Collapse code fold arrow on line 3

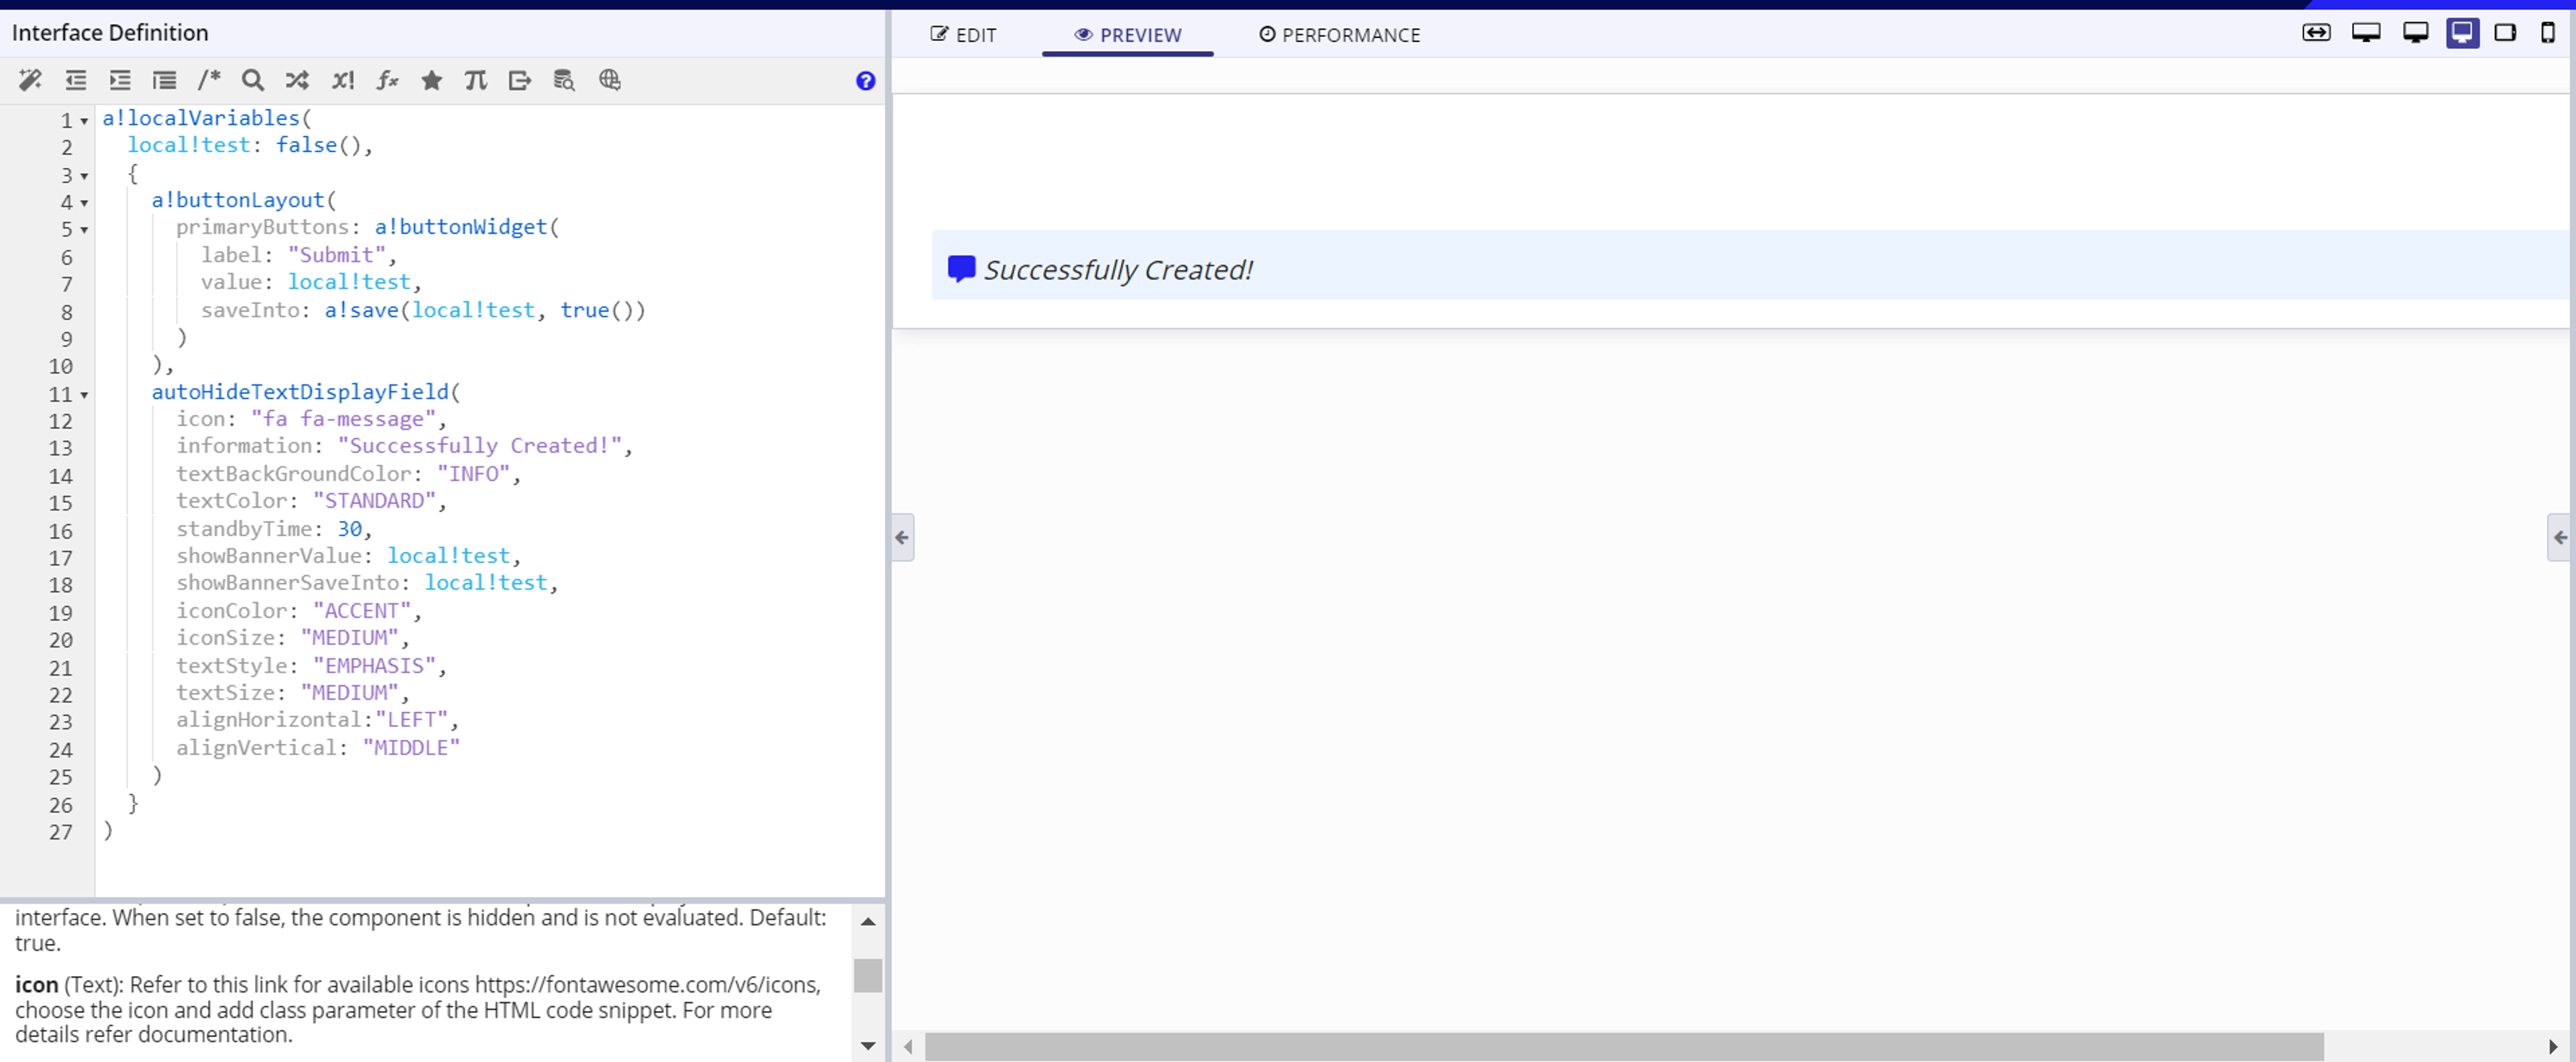(84, 176)
